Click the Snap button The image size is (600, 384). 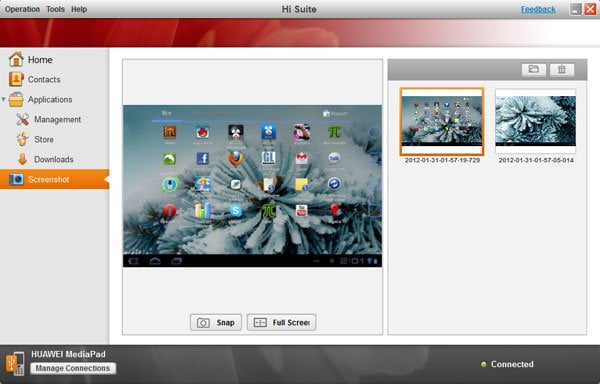click(x=216, y=322)
